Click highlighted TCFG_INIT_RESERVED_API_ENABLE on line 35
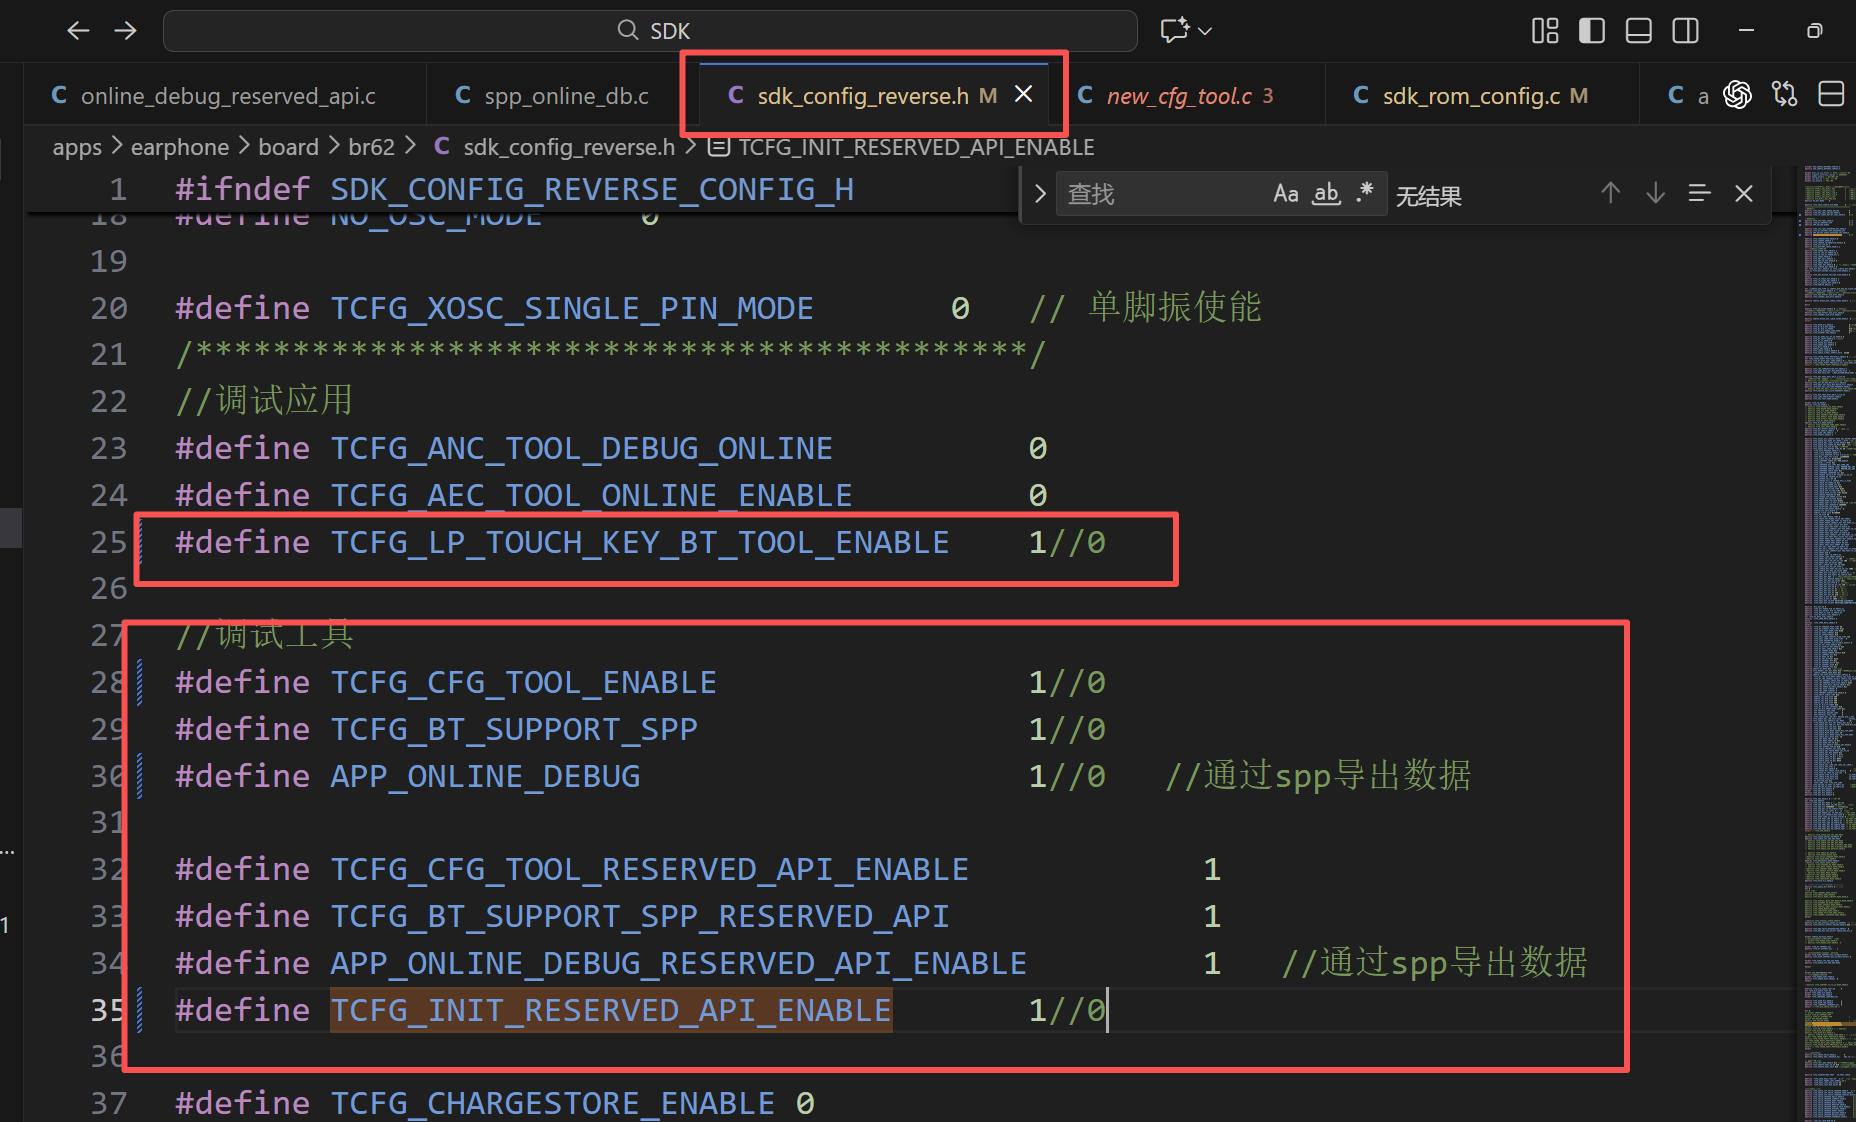This screenshot has width=1856, height=1122. 611,1010
